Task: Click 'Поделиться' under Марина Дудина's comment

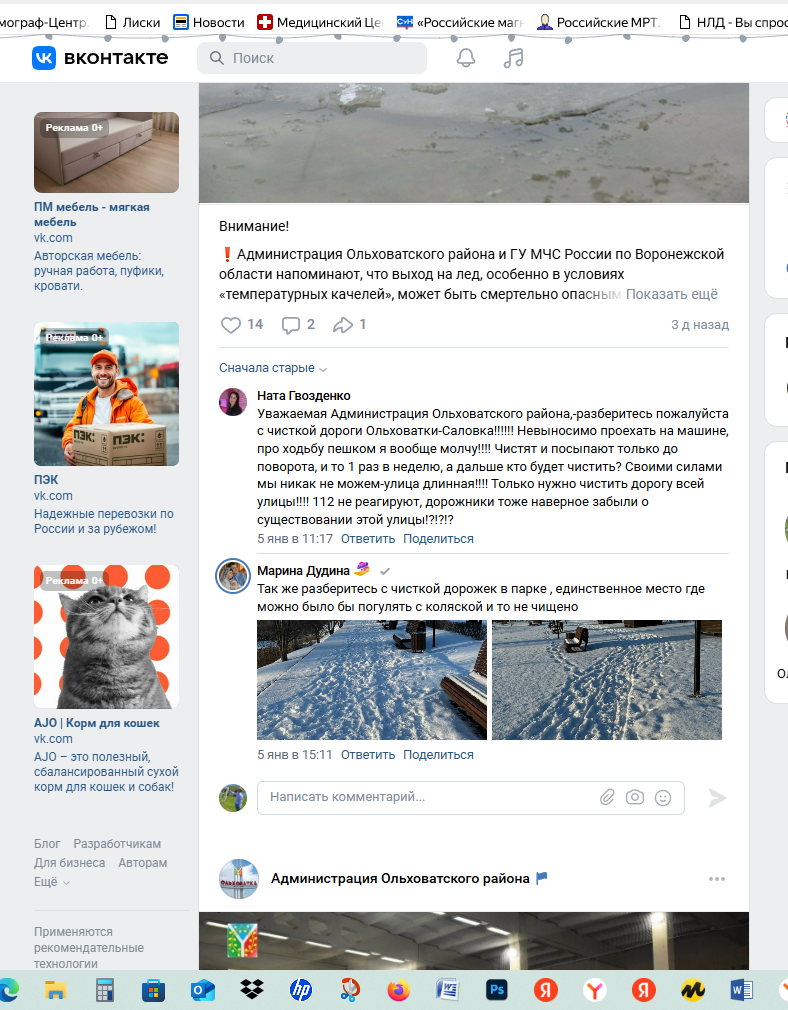Action: [x=438, y=754]
